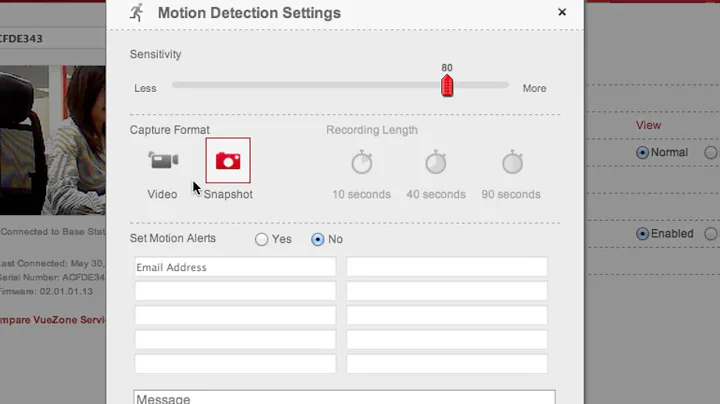This screenshot has width=720, height=404.
Task: Click the Email Address input field
Action: coord(235,267)
